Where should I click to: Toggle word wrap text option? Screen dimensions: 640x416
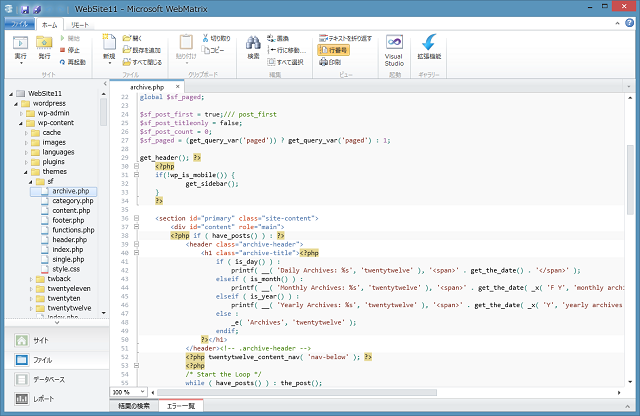345,37
